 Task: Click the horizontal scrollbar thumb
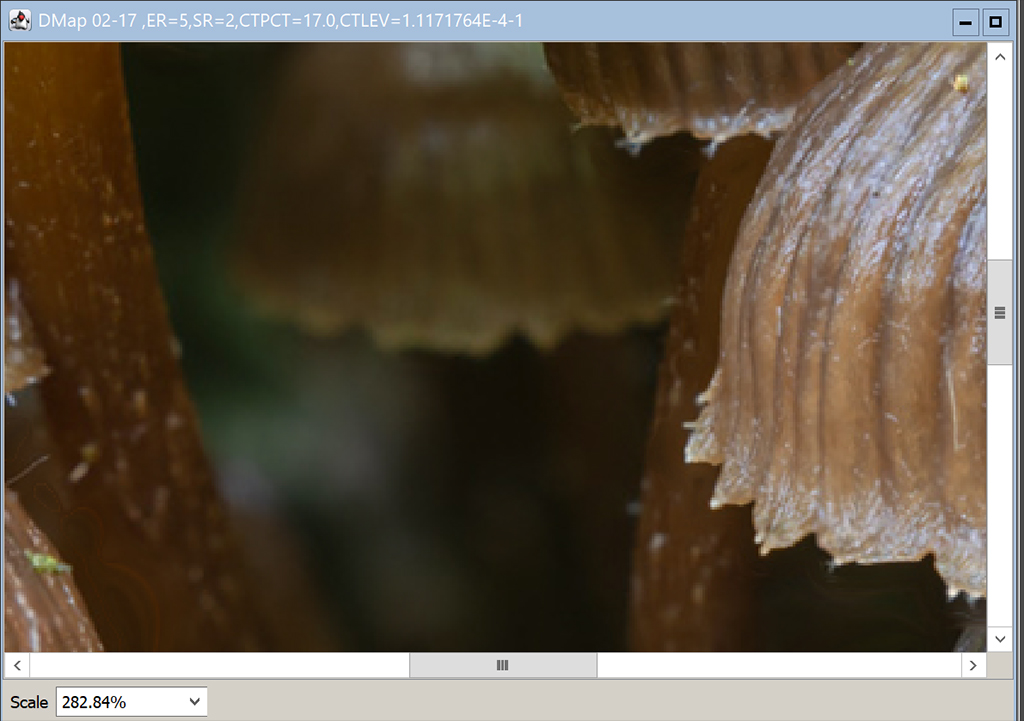point(503,665)
